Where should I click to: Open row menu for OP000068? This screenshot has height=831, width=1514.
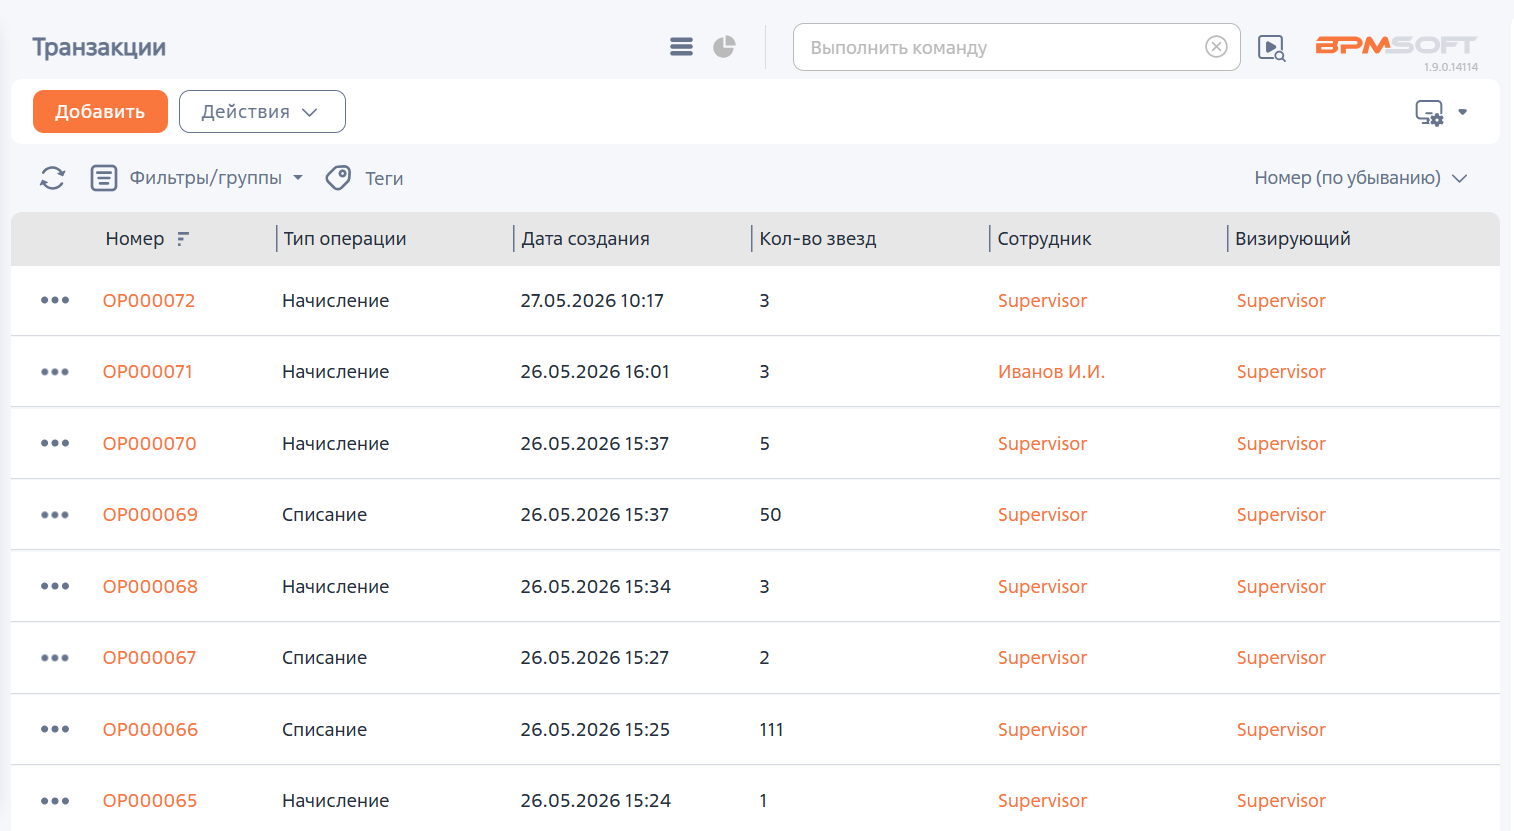[x=55, y=586]
